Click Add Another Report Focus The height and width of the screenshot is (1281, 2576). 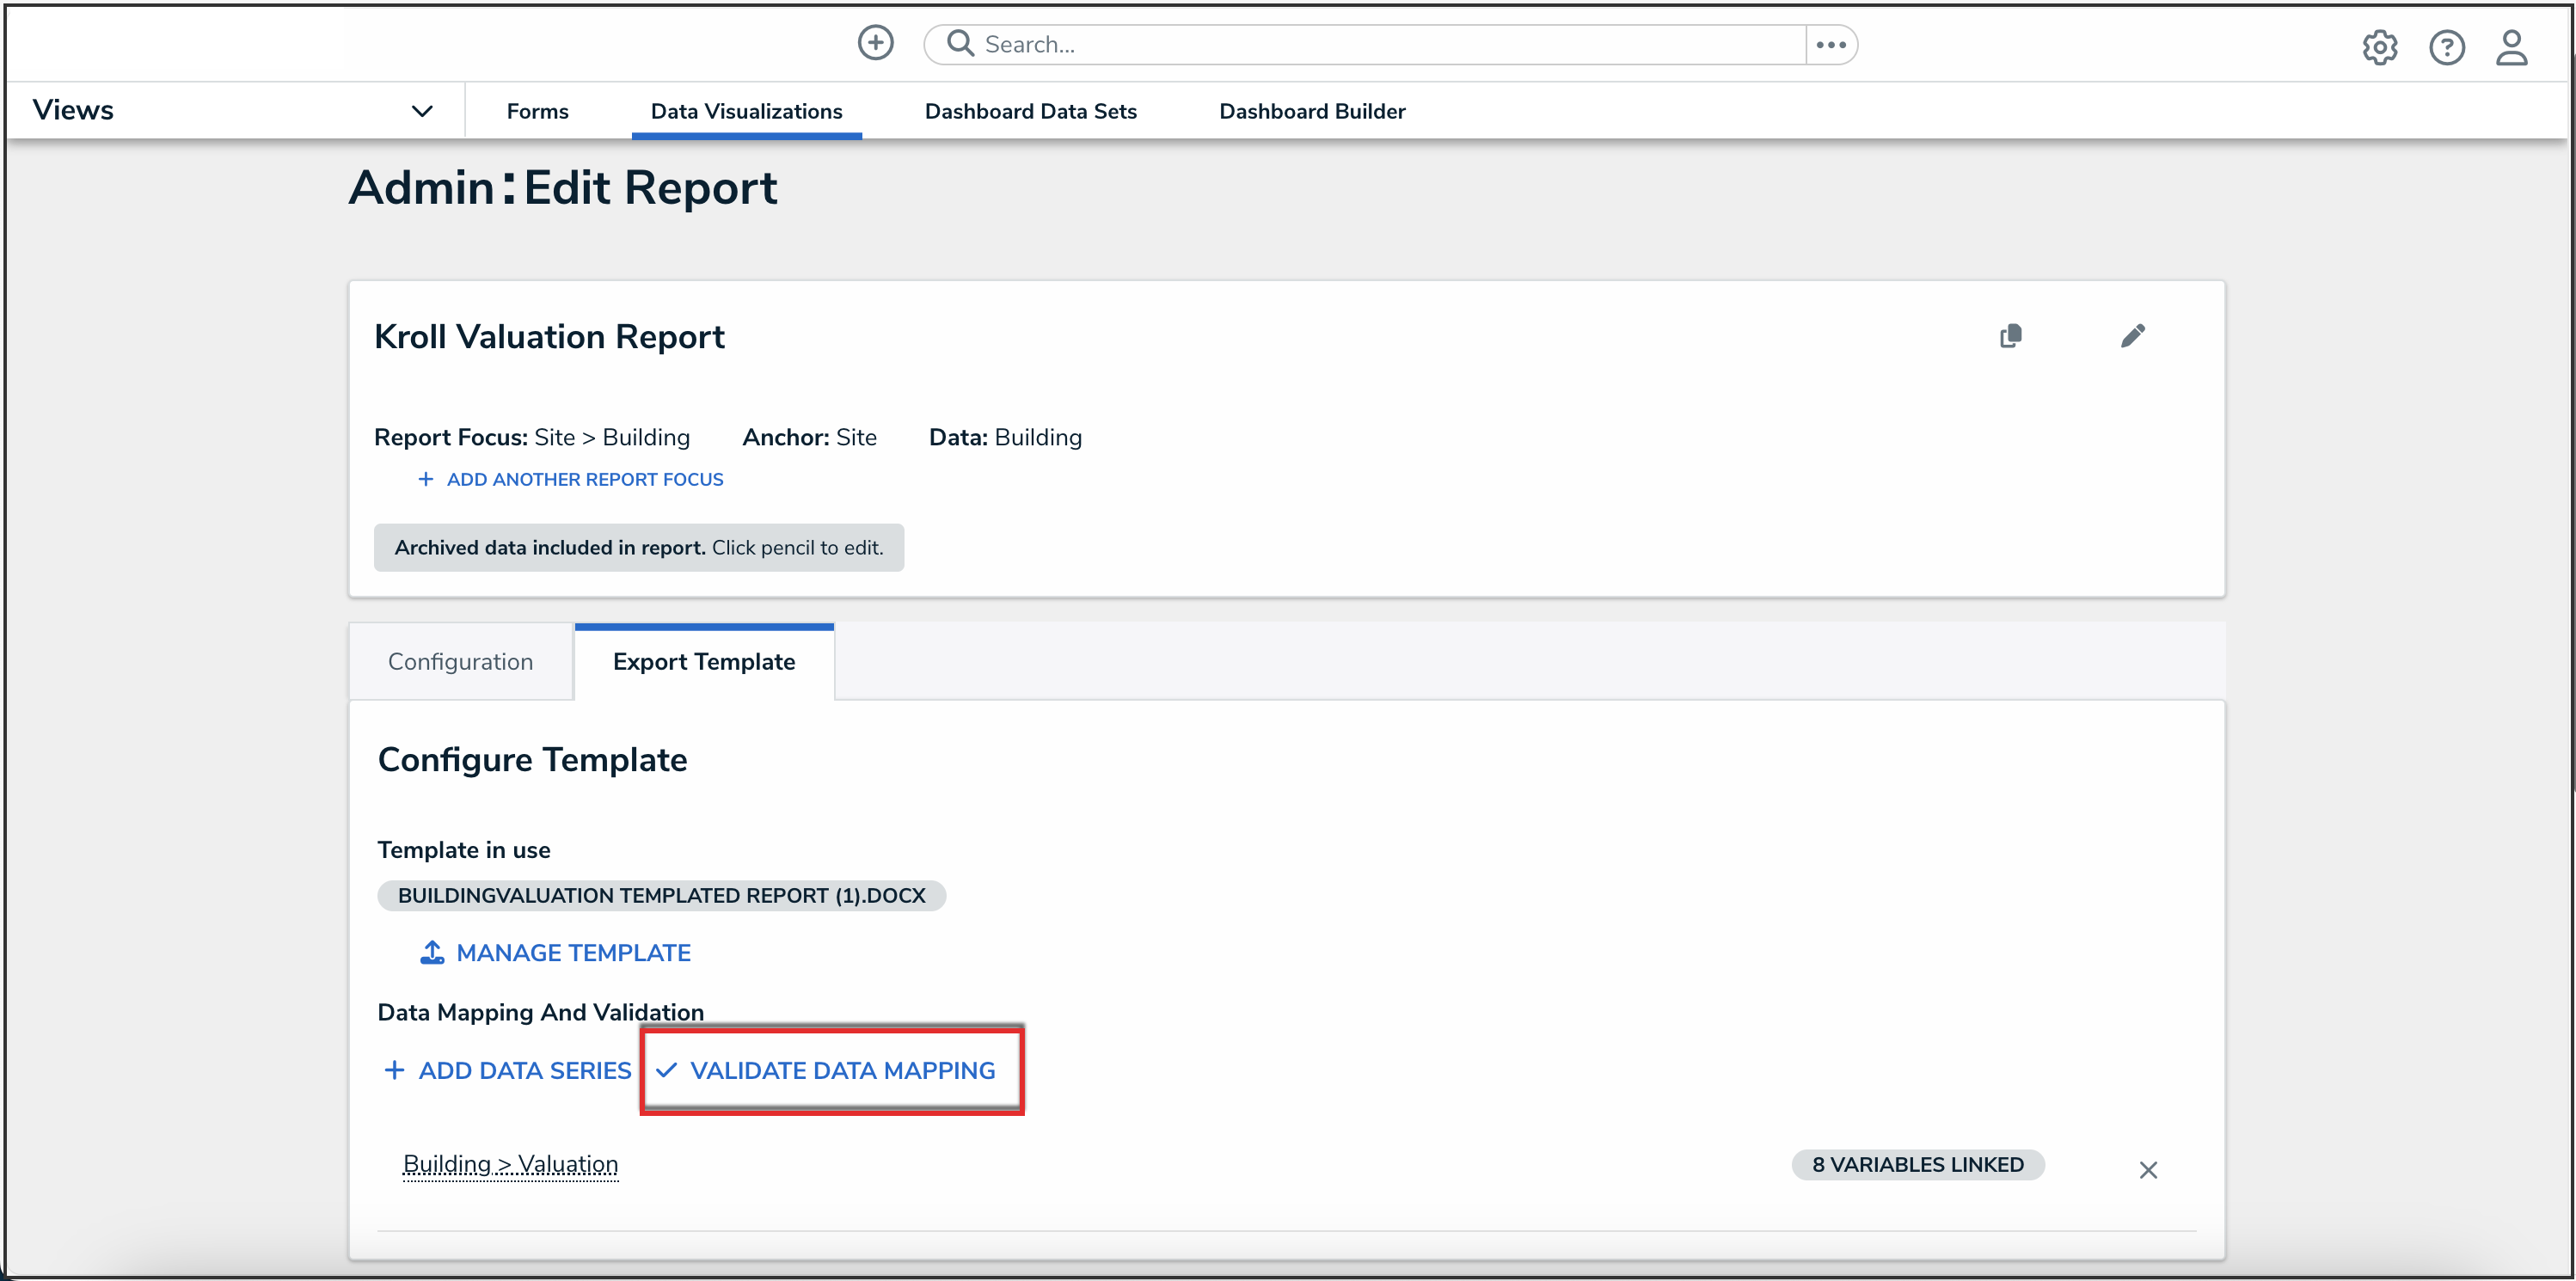583,479
